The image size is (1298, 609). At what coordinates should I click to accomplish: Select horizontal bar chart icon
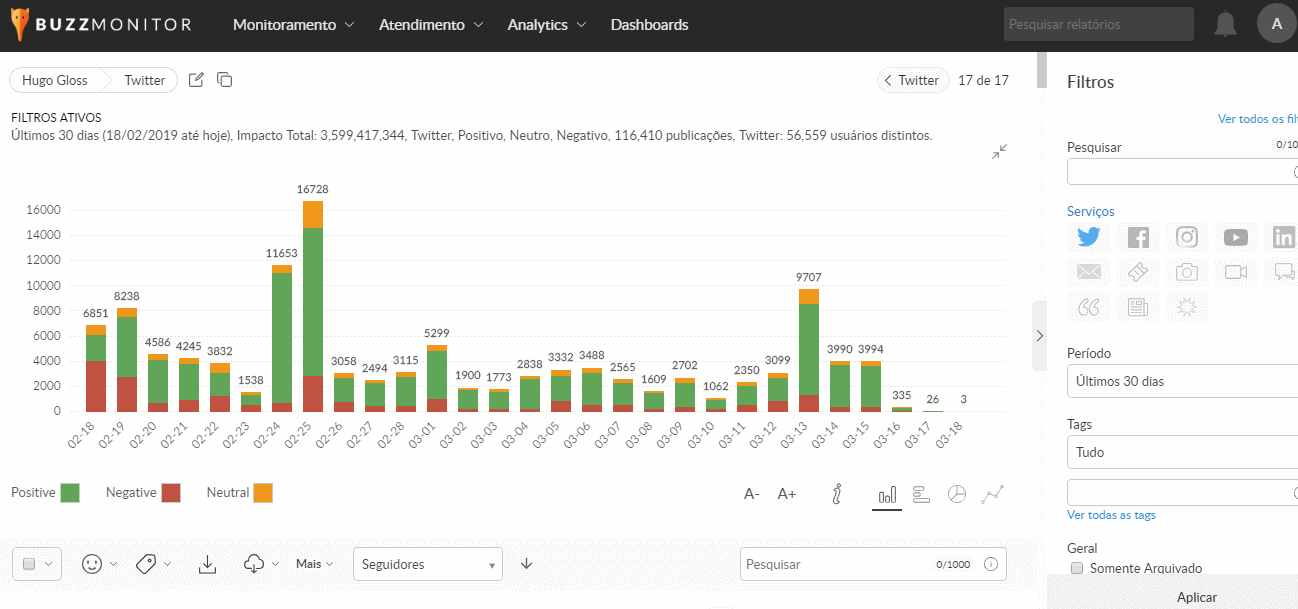pos(922,494)
